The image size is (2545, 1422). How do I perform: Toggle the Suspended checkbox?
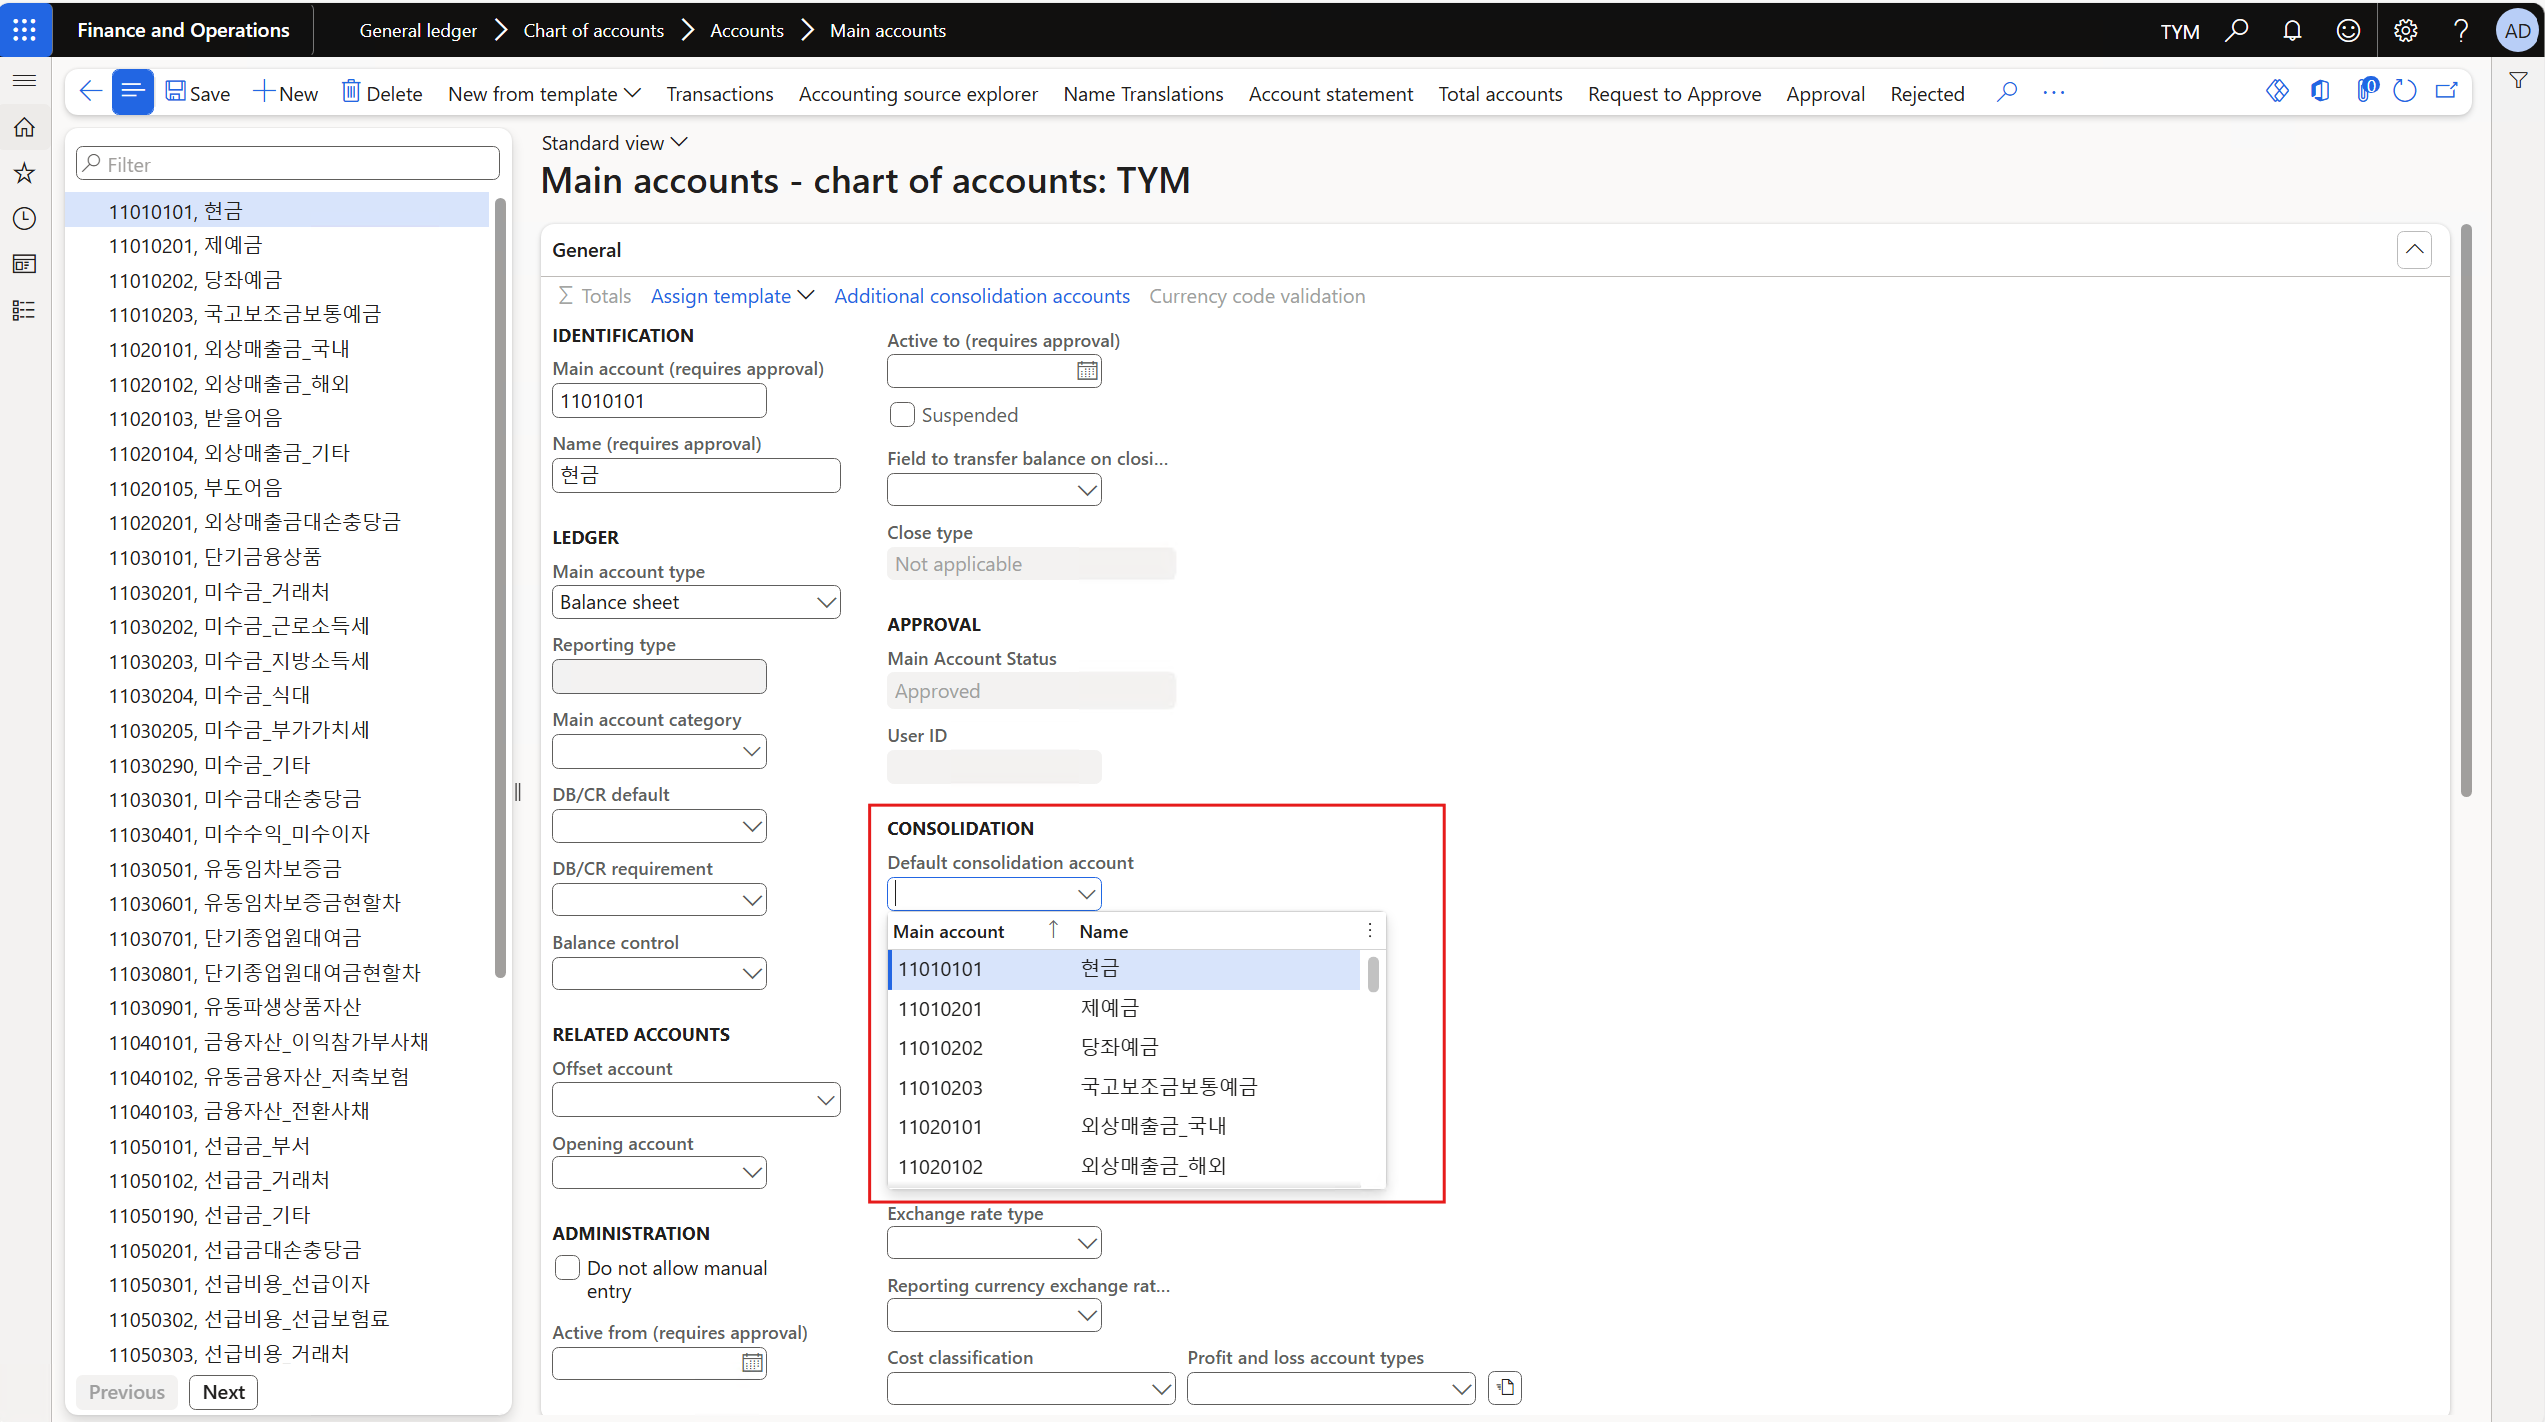pos(902,415)
